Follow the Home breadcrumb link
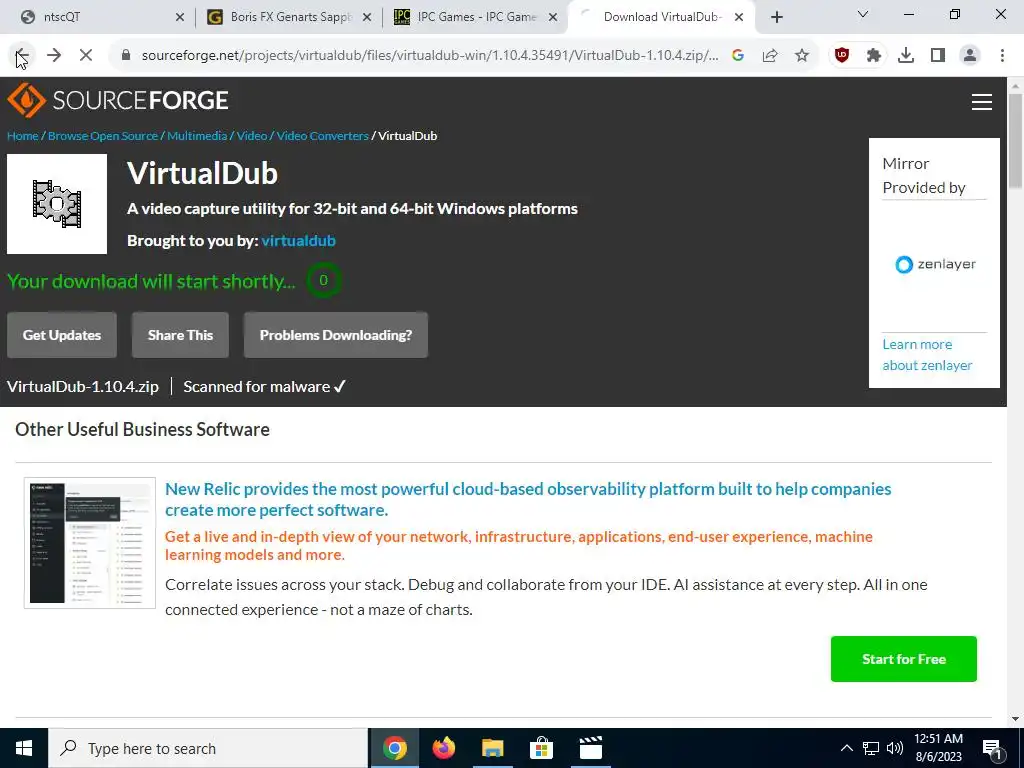 pos(22,136)
